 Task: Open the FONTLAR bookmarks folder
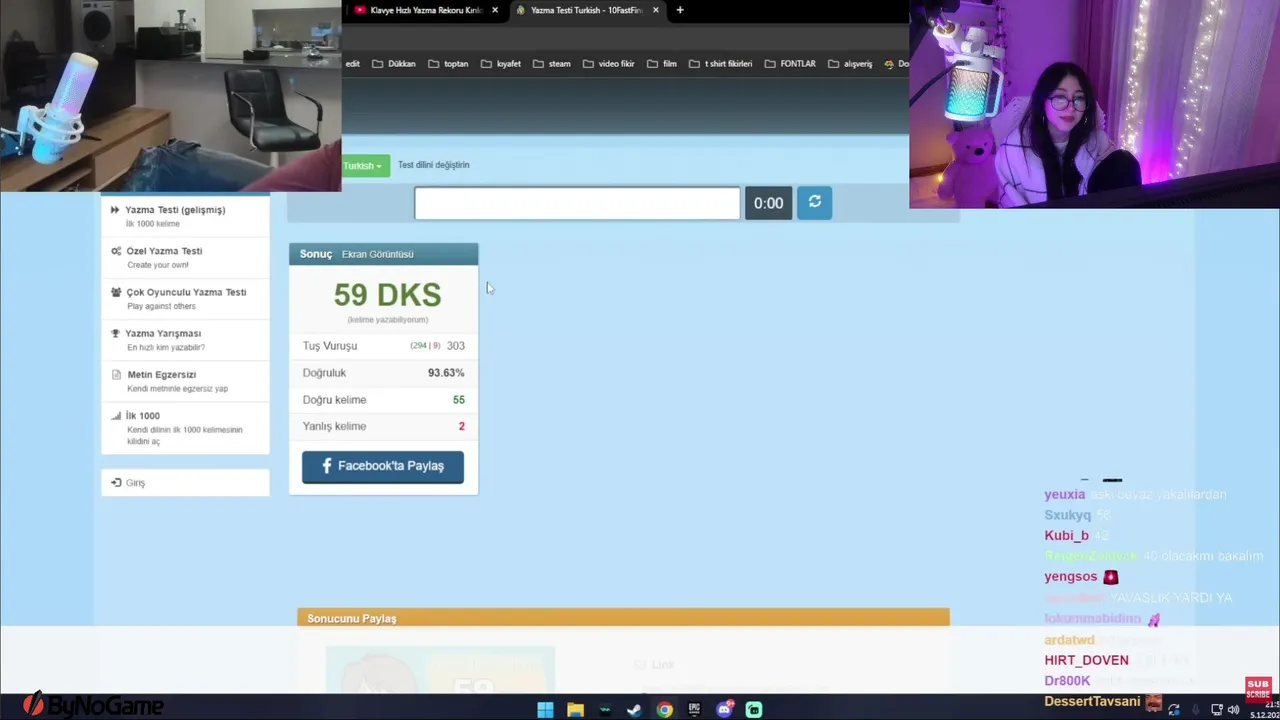pyautogui.click(x=790, y=64)
